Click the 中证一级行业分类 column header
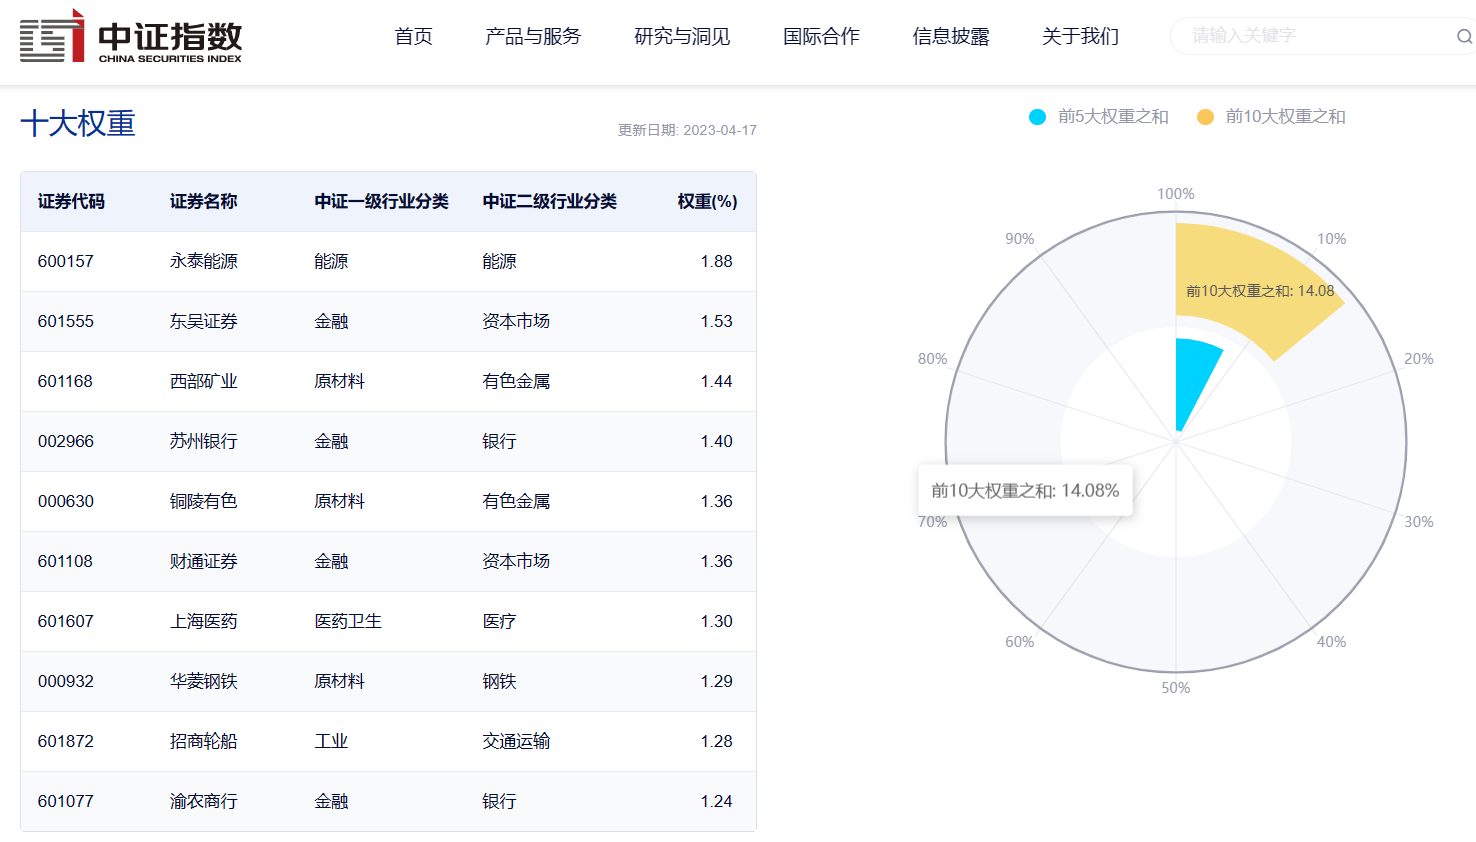Screen dimensions: 1476x842 pyautogui.click(x=381, y=202)
